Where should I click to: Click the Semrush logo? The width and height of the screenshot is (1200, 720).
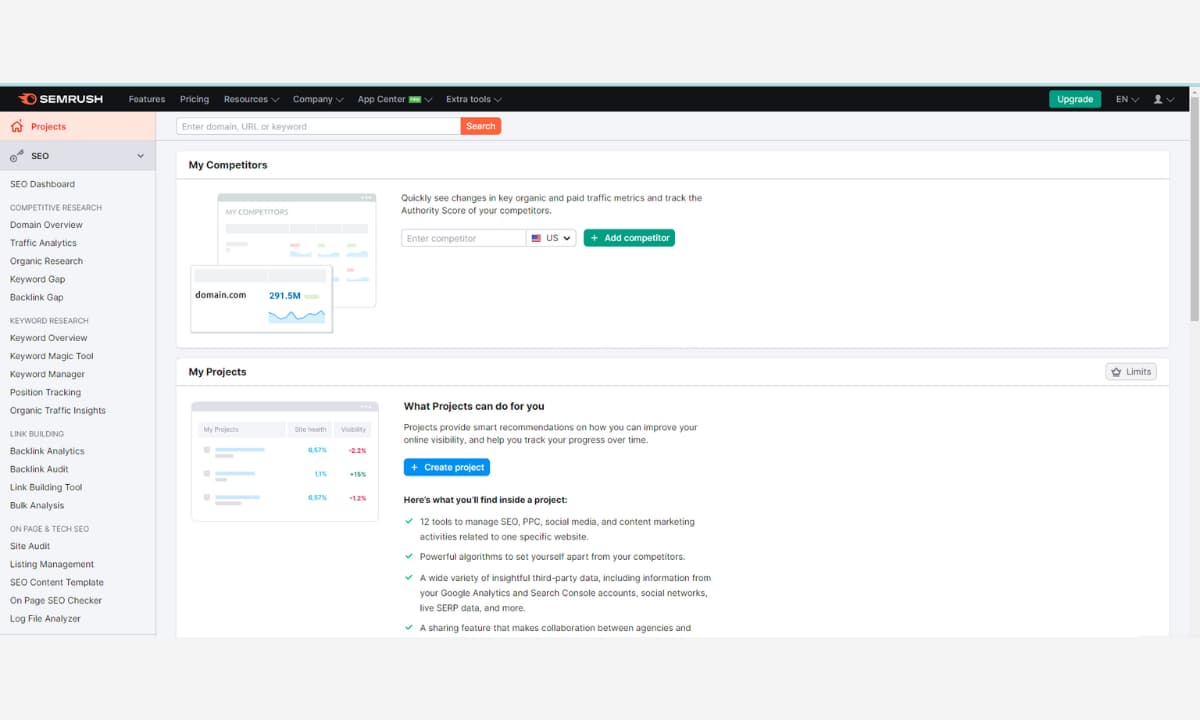61,99
